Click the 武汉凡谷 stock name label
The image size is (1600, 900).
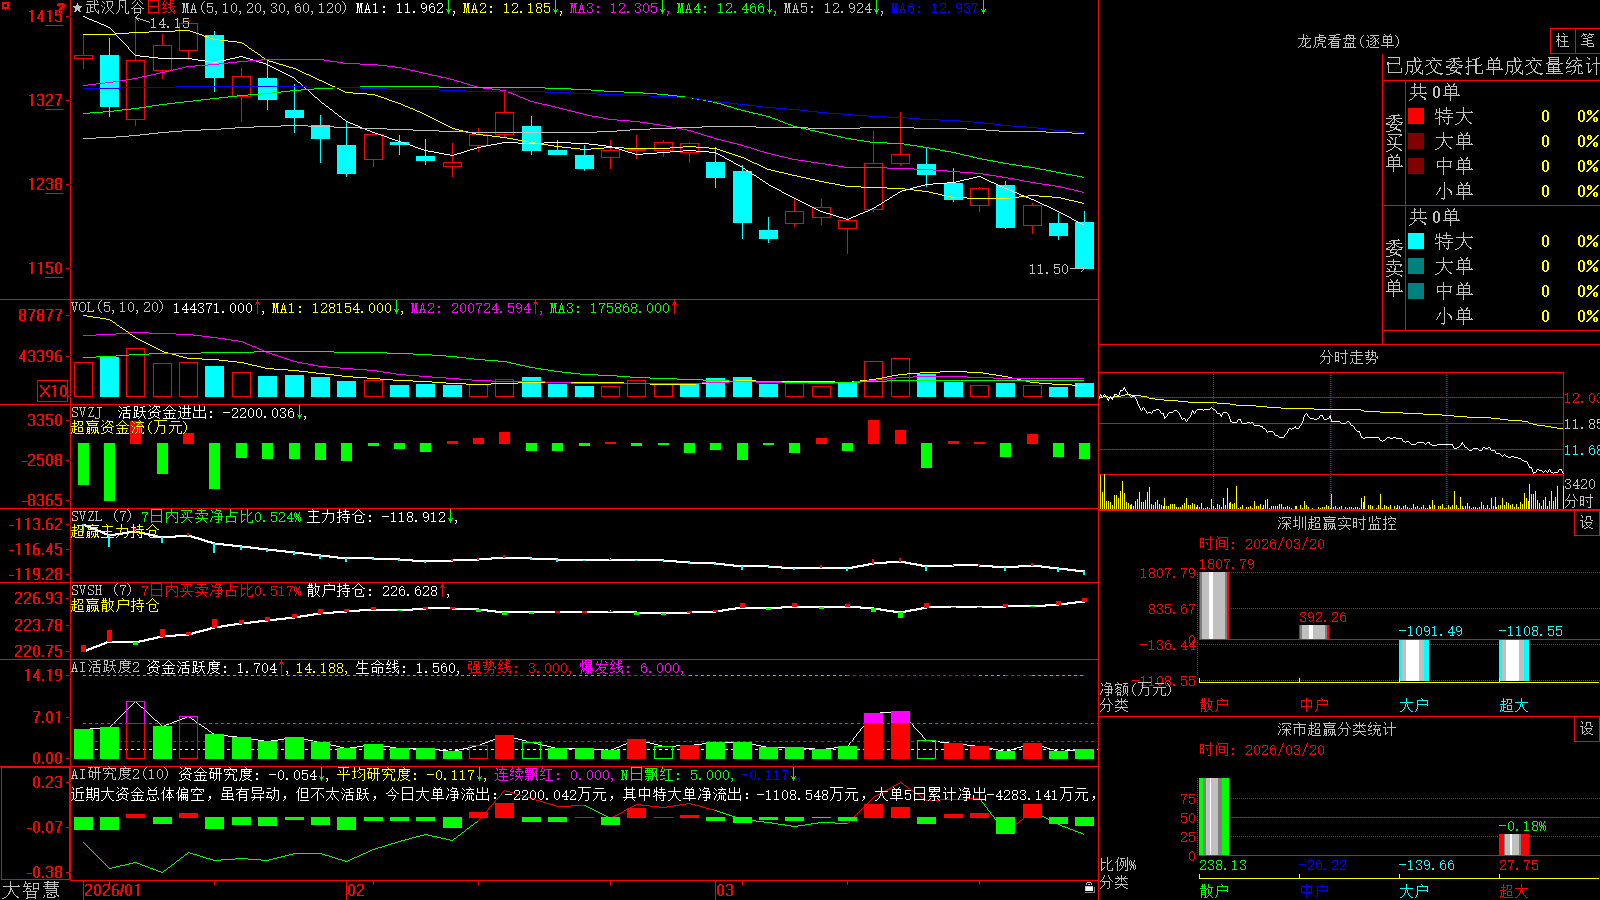(115, 8)
